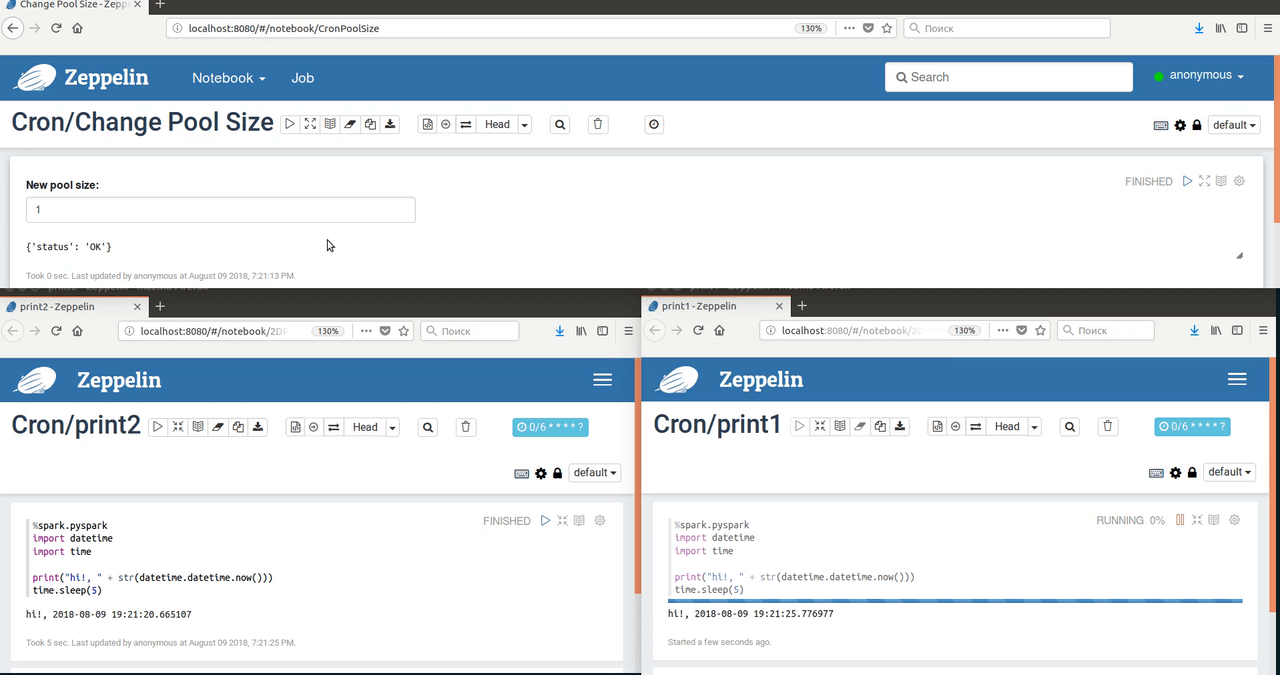The height and width of the screenshot is (675, 1280).
Task: Search code in Cron/print2 notebook
Action: (x=428, y=427)
